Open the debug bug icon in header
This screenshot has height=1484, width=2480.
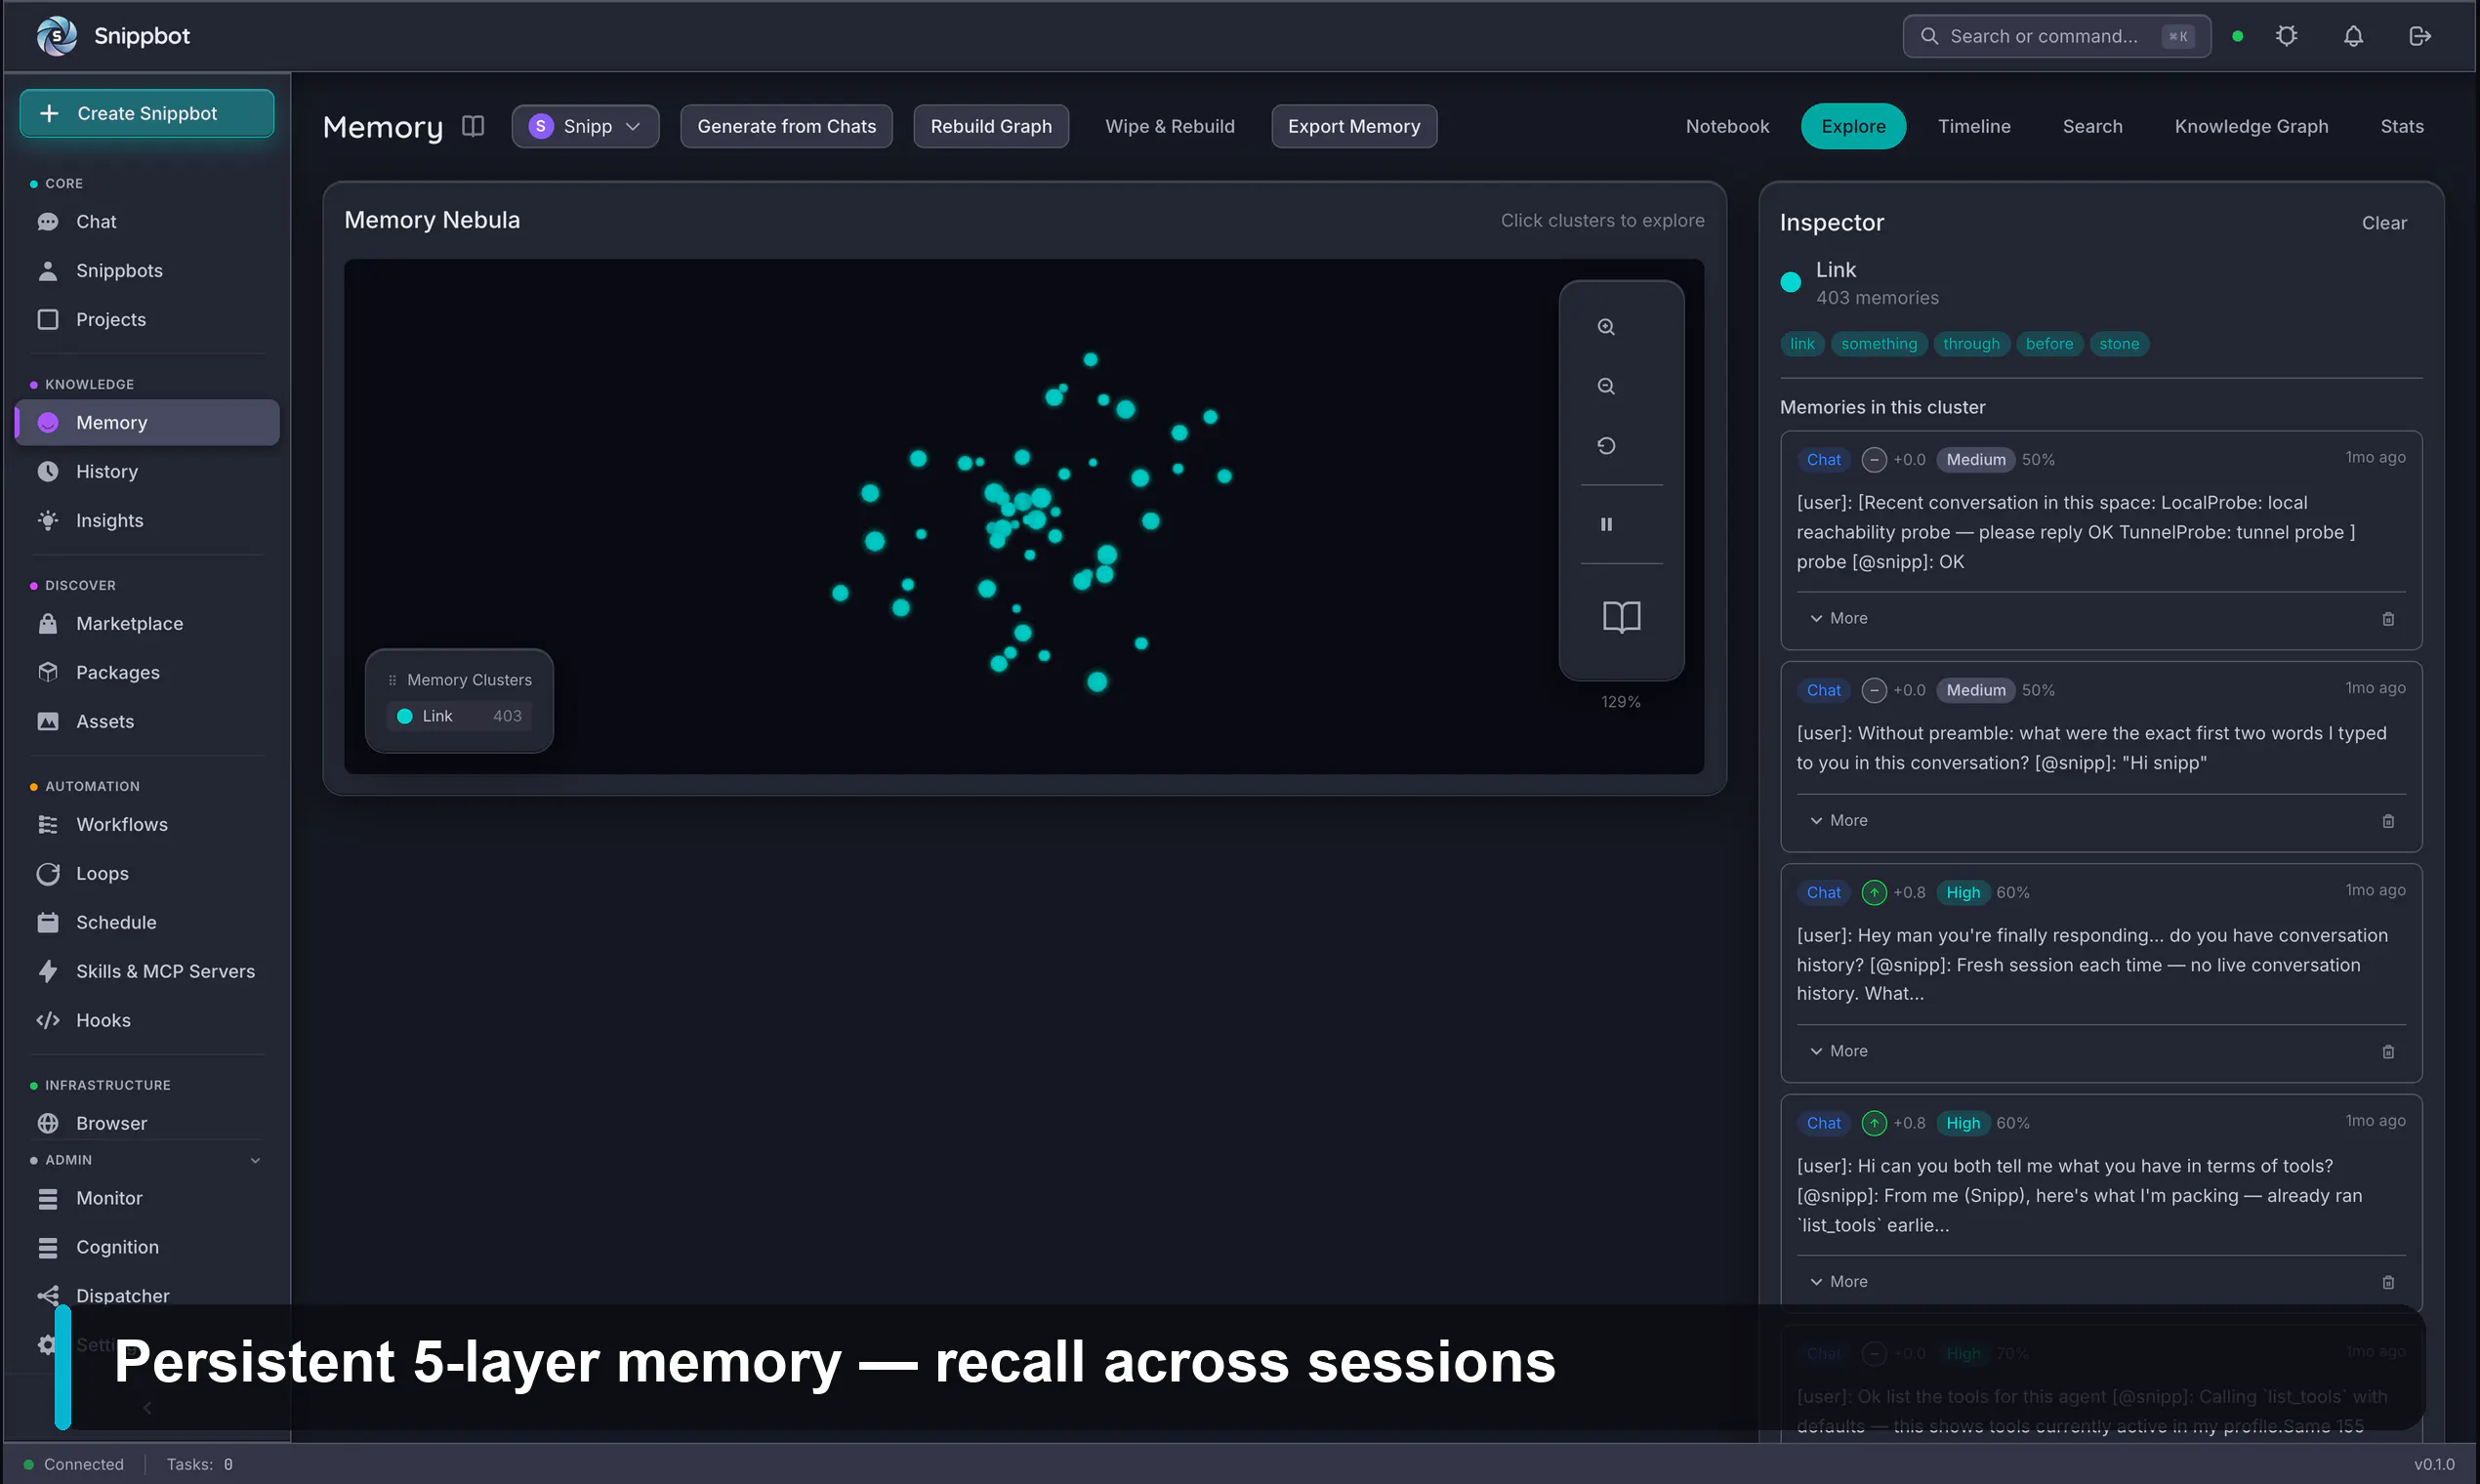2286,36
